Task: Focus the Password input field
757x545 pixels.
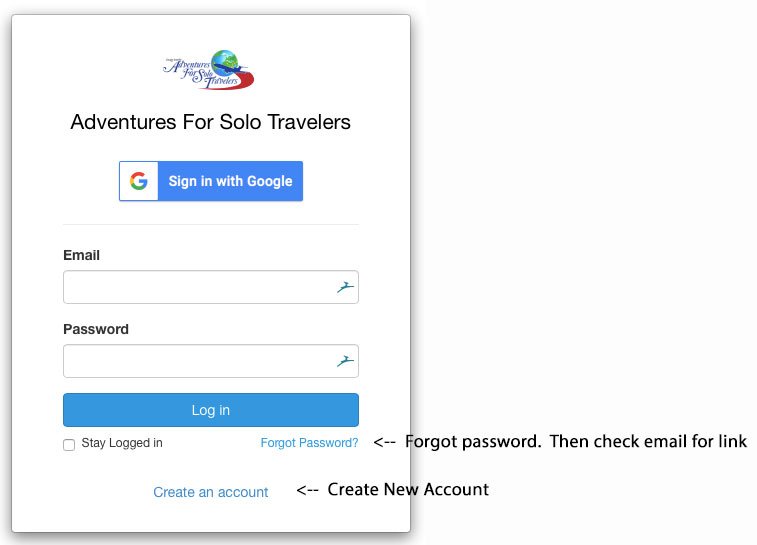Action: point(211,361)
